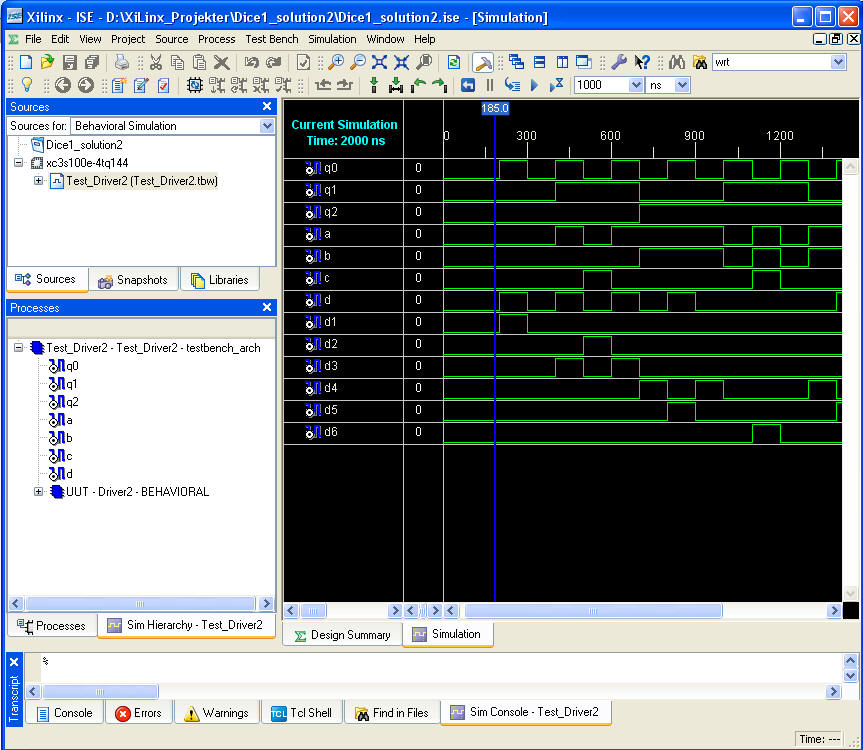Click the hammer toggle icon
Image resolution: width=863 pixels, height=750 pixels.
pos(483,63)
